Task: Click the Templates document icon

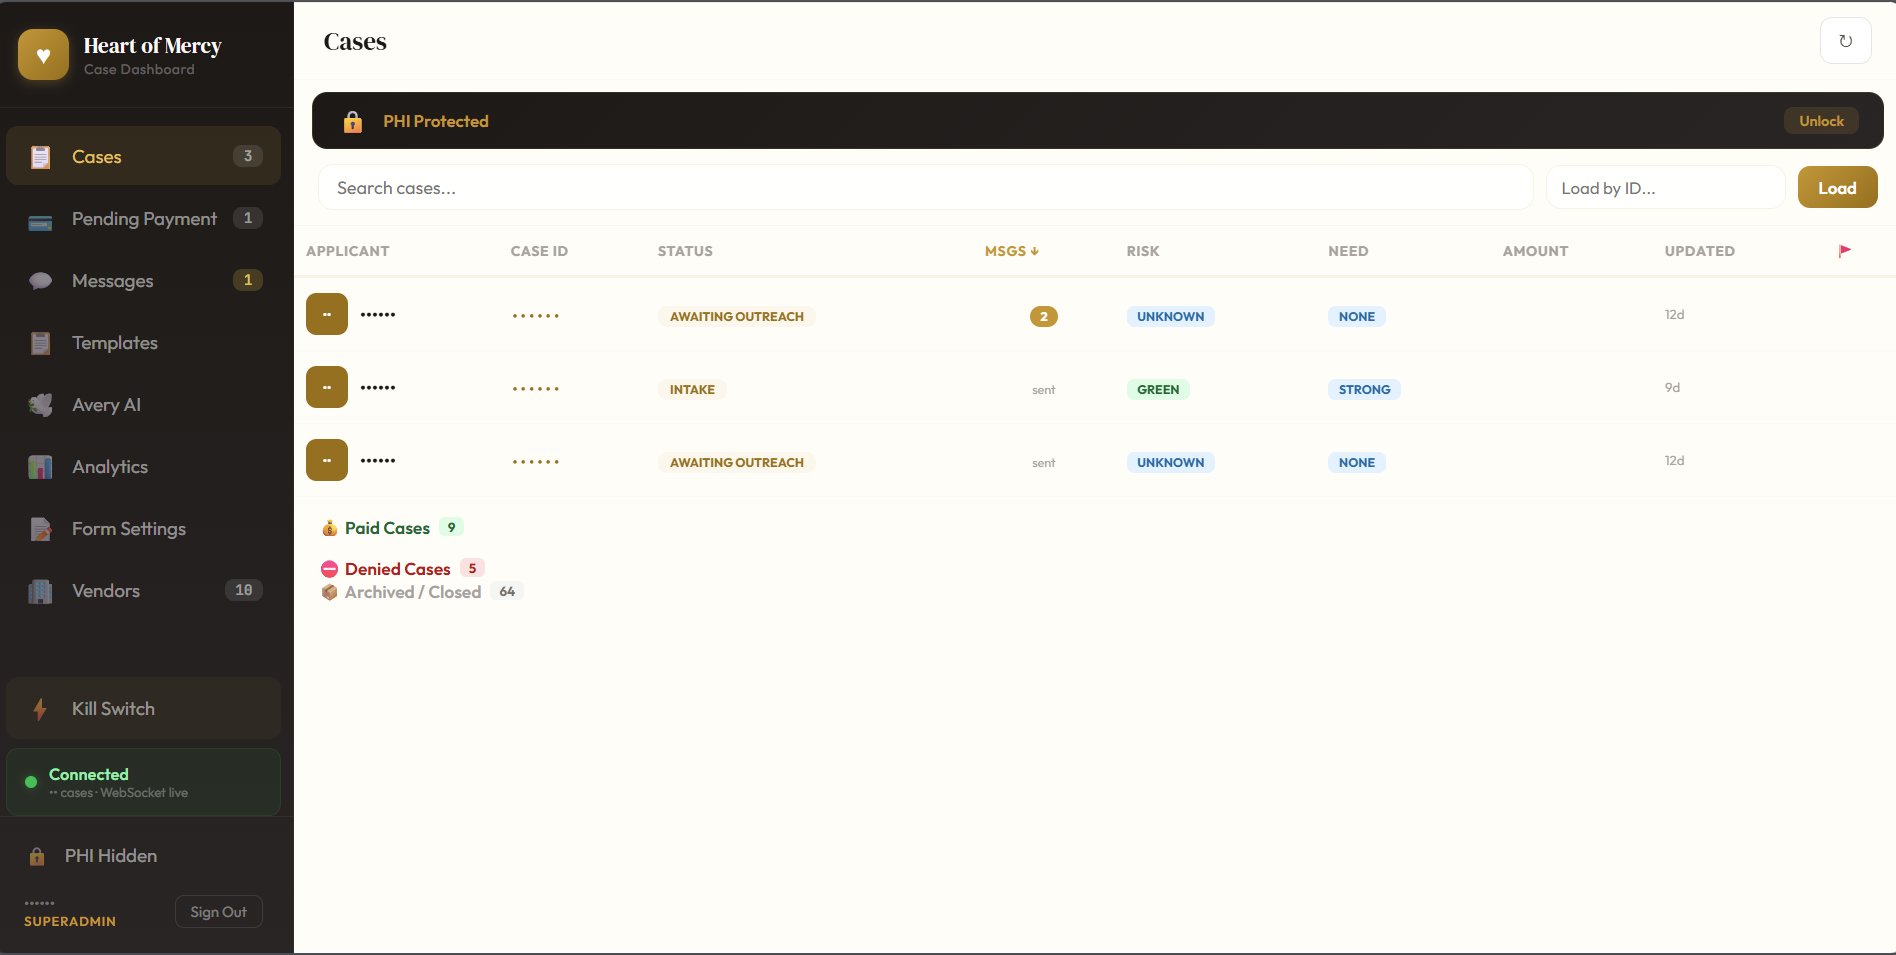Action: click(40, 343)
